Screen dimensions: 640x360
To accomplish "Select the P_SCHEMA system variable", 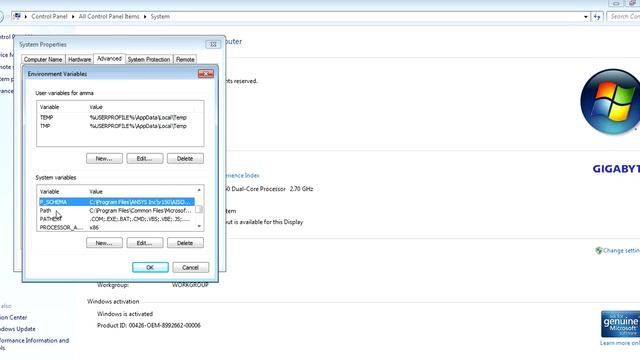I will tap(117, 202).
